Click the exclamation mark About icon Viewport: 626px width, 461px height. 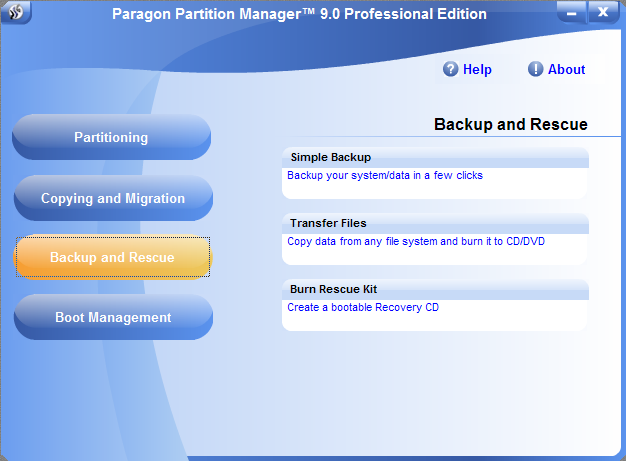[x=536, y=69]
